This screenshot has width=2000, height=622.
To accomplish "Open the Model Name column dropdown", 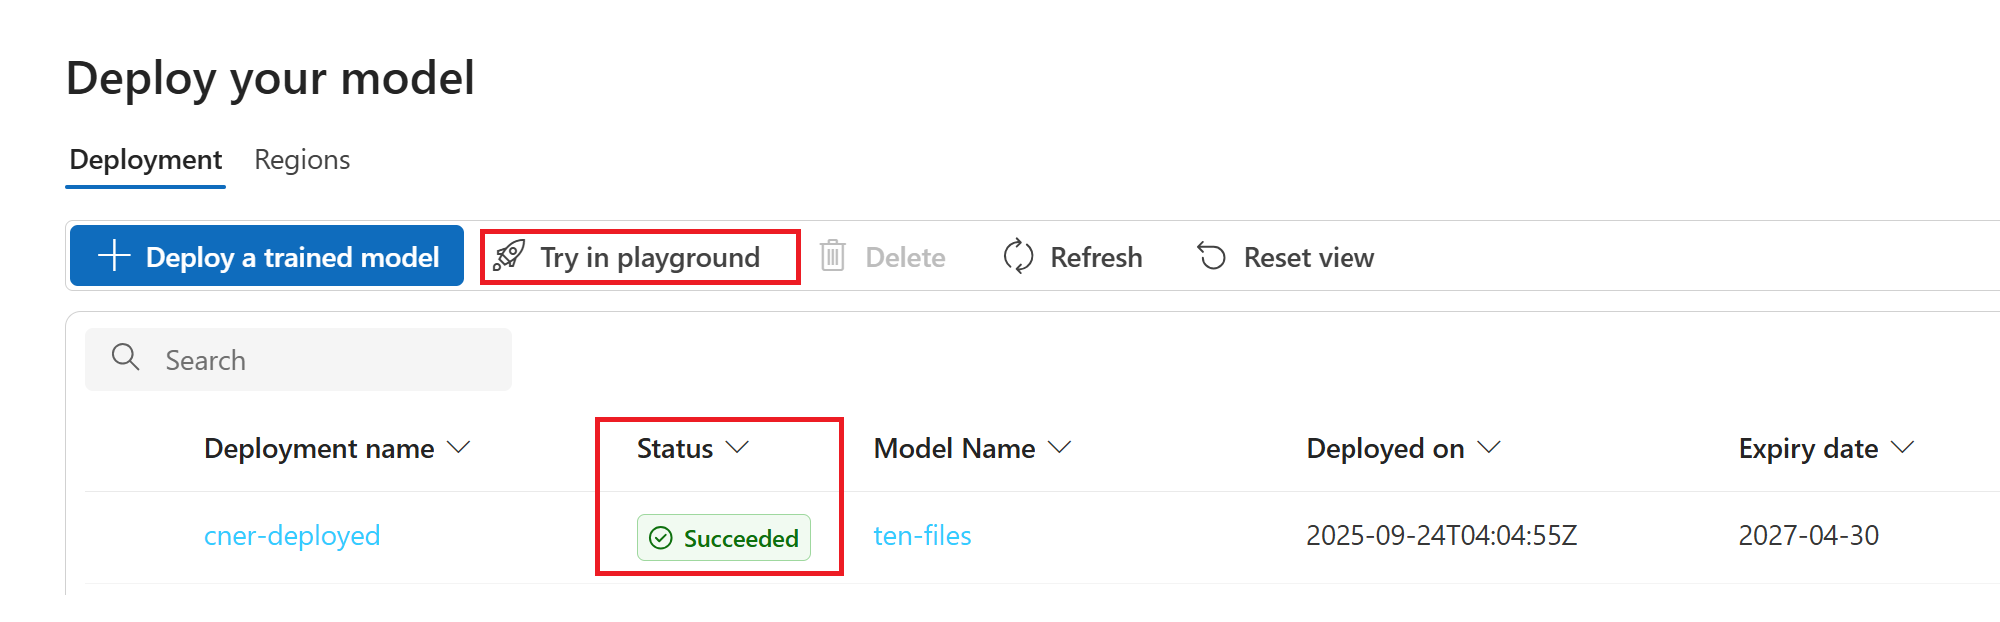I will click(1061, 448).
